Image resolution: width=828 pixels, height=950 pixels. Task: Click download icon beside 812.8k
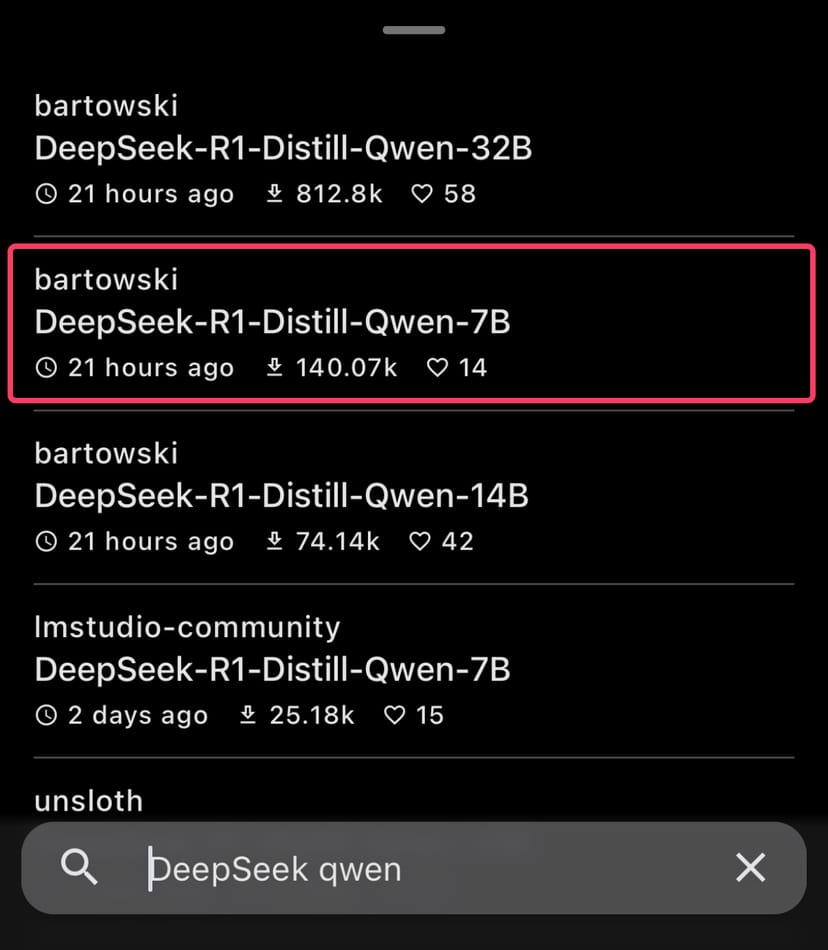pos(275,194)
